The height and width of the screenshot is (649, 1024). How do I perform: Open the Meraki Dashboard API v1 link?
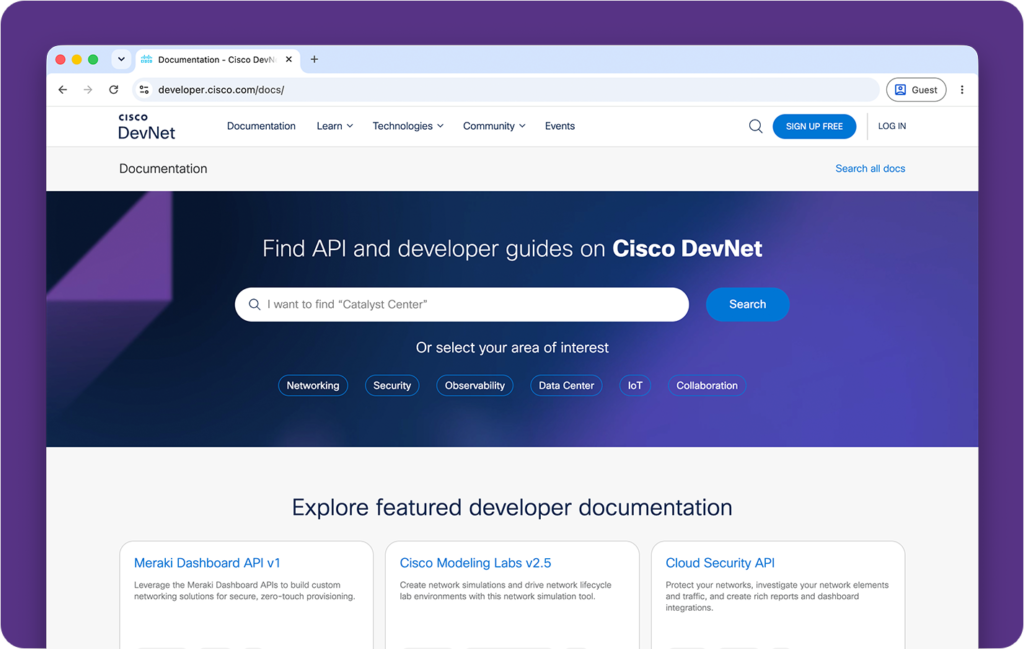pos(207,563)
